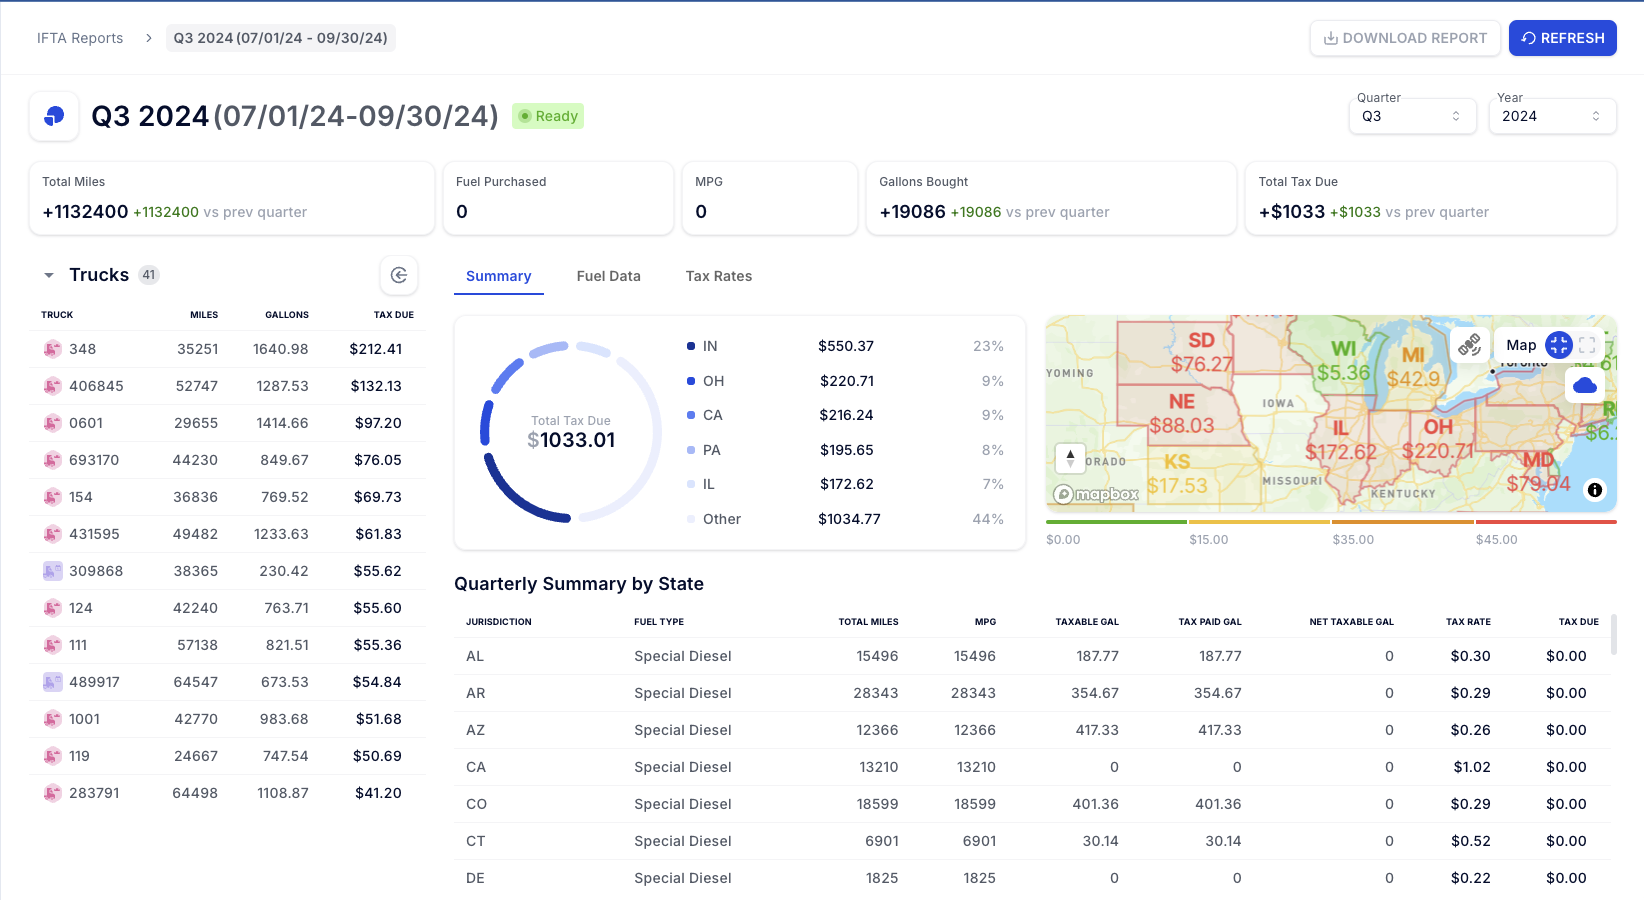Collapse the Trucks list disclosure triangle
Screen dimensions: 1644x900
click(x=49, y=275)
